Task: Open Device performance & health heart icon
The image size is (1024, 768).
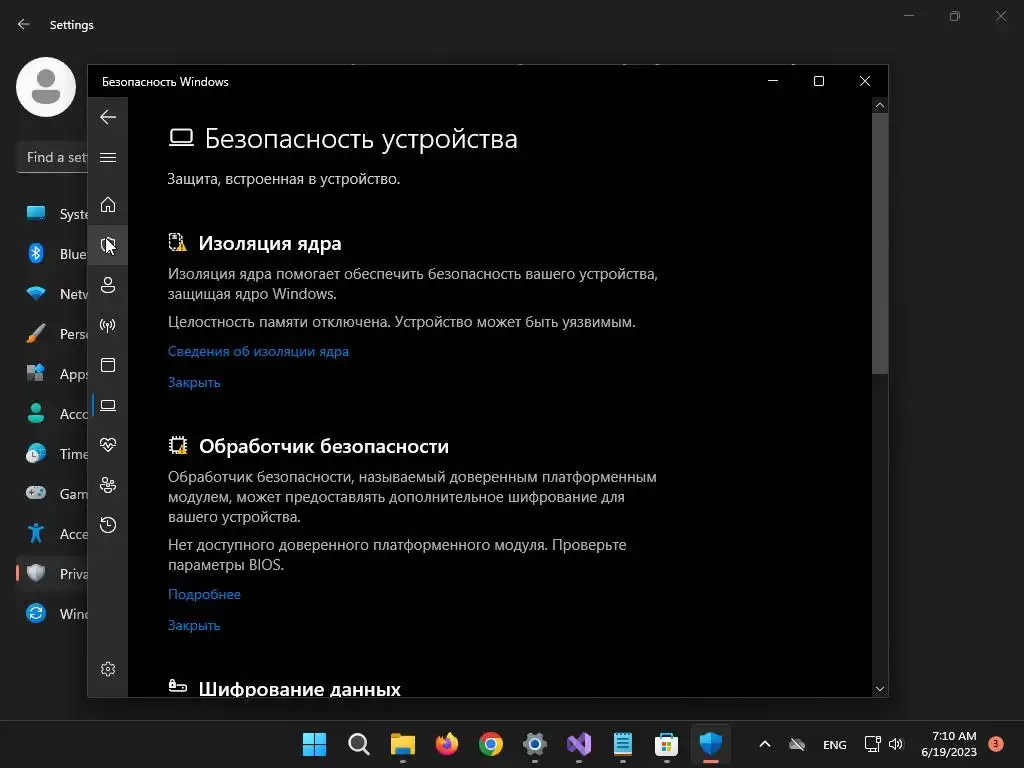Action: tap(108, 445)
